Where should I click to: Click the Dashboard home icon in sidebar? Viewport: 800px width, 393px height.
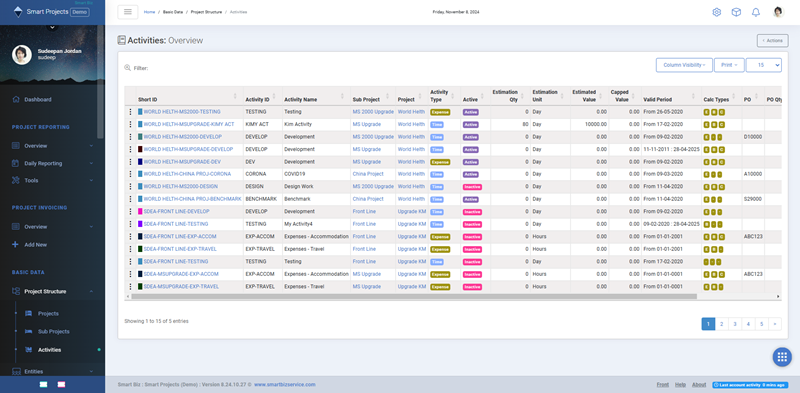16,100
